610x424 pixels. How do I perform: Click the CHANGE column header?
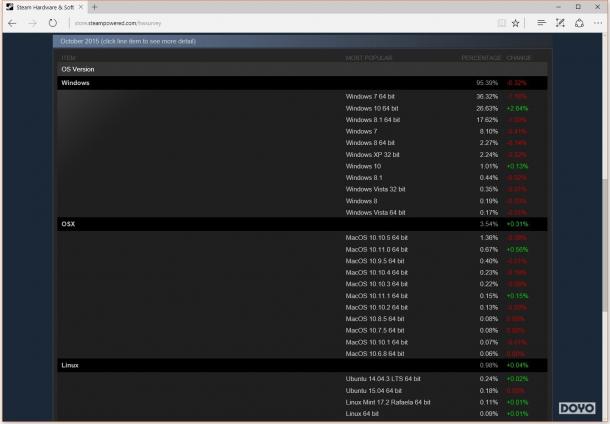[519, 58]
